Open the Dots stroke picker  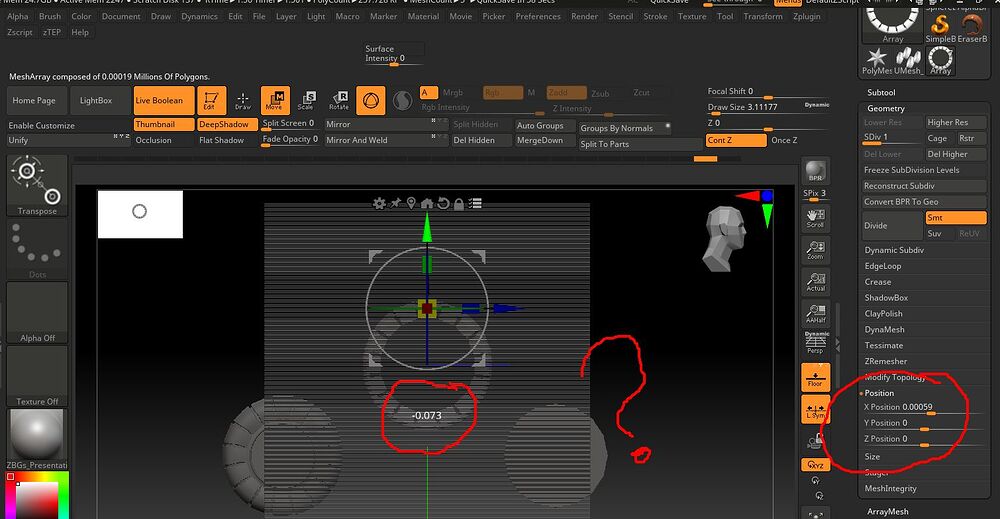click(37, 249)
